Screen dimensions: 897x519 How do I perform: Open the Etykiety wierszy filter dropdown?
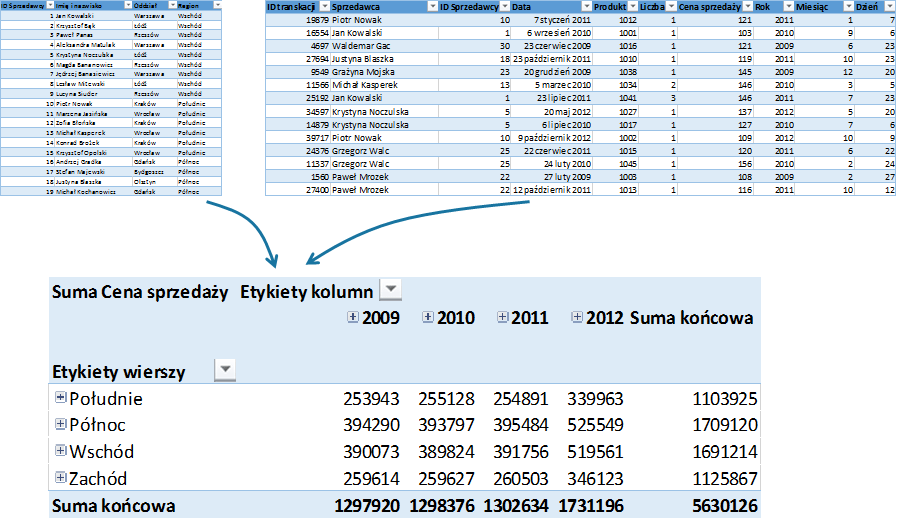[x=226, y=370]
